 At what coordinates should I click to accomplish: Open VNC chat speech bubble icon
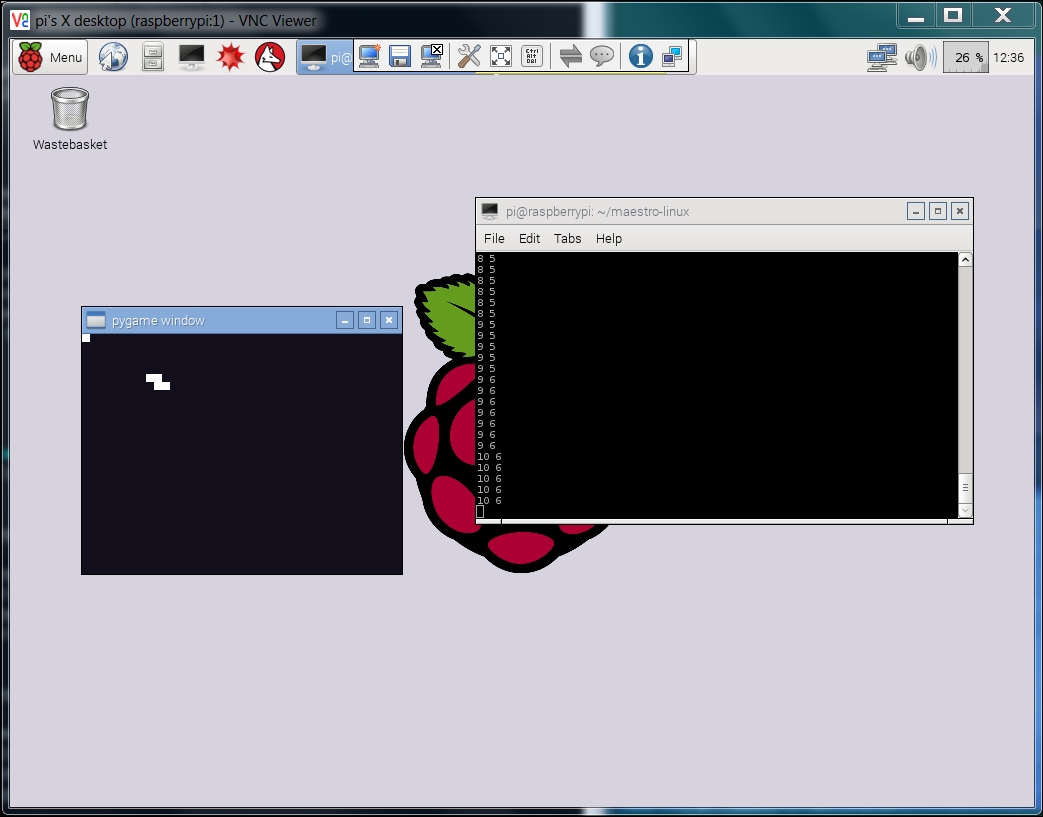(602, 57)
